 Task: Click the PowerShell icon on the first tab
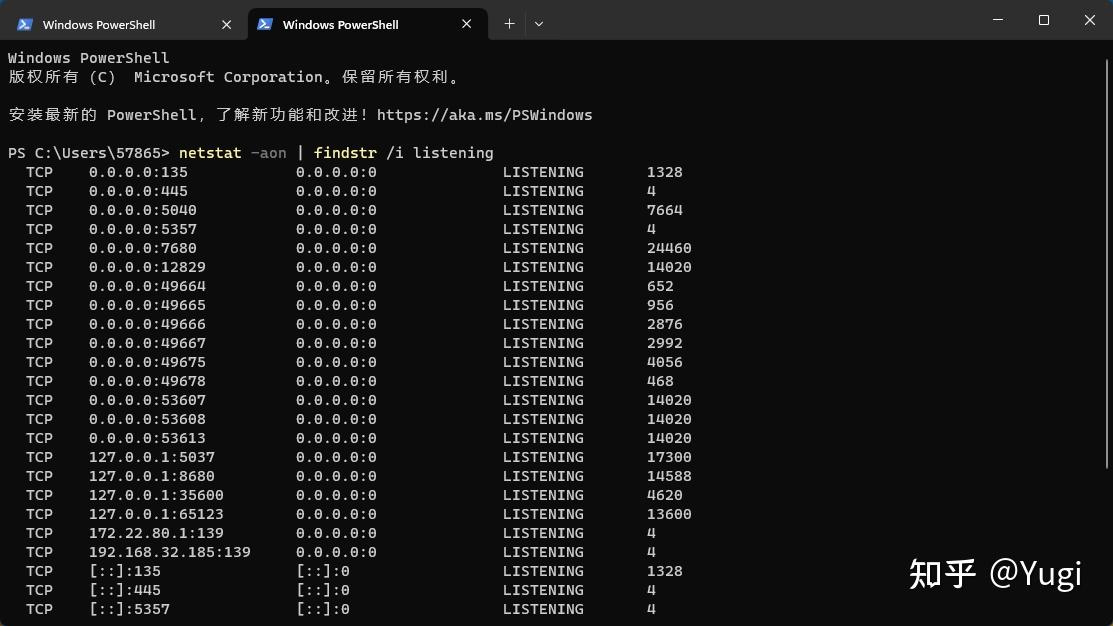click(x=25, y=23)
